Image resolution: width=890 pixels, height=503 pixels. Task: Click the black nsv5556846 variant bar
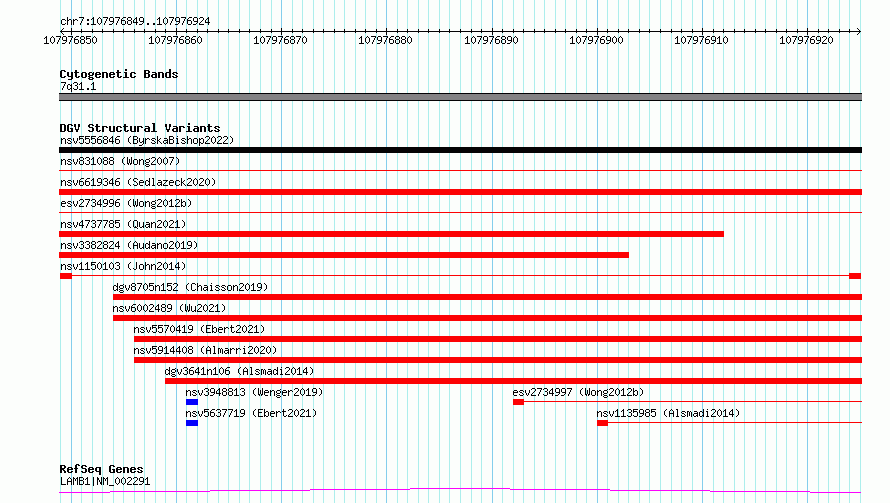[460, 150]
